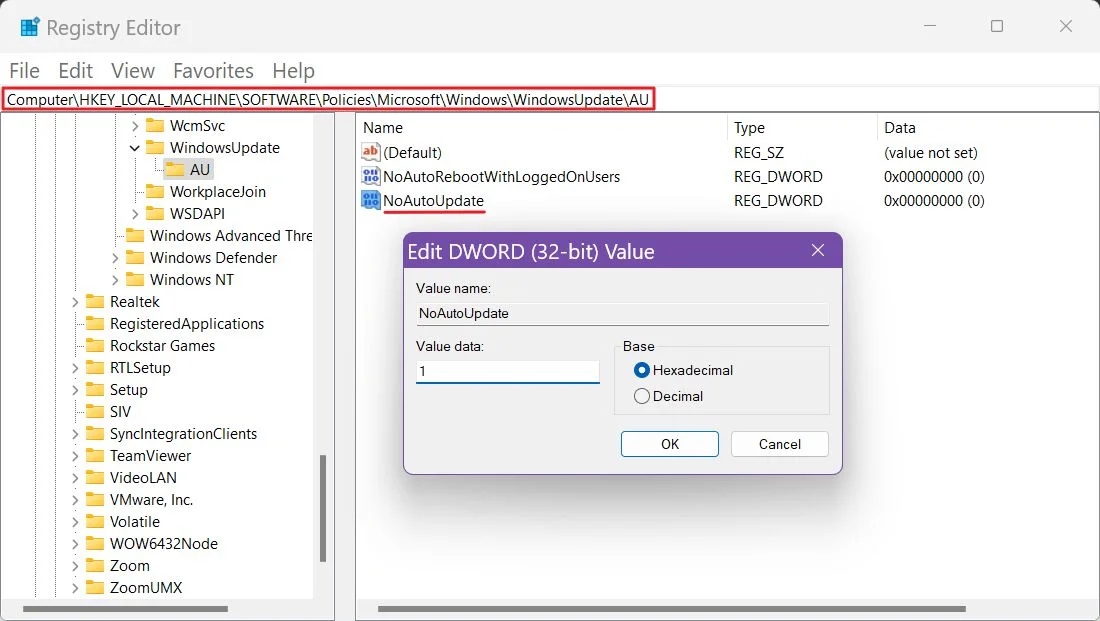Click the values pane horizontal scrollbar

[672, 608]
